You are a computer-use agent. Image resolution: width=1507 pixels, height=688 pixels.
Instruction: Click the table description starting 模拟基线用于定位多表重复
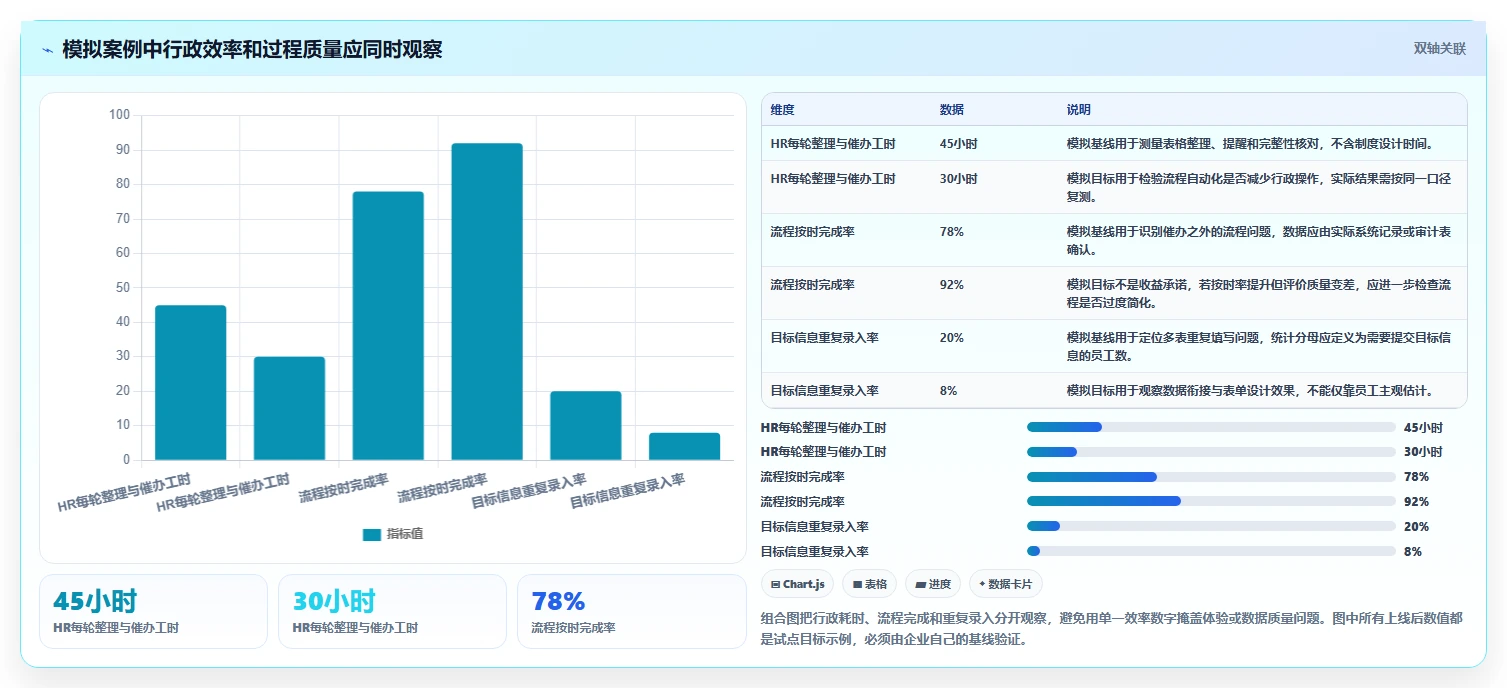coord(1258,347)
